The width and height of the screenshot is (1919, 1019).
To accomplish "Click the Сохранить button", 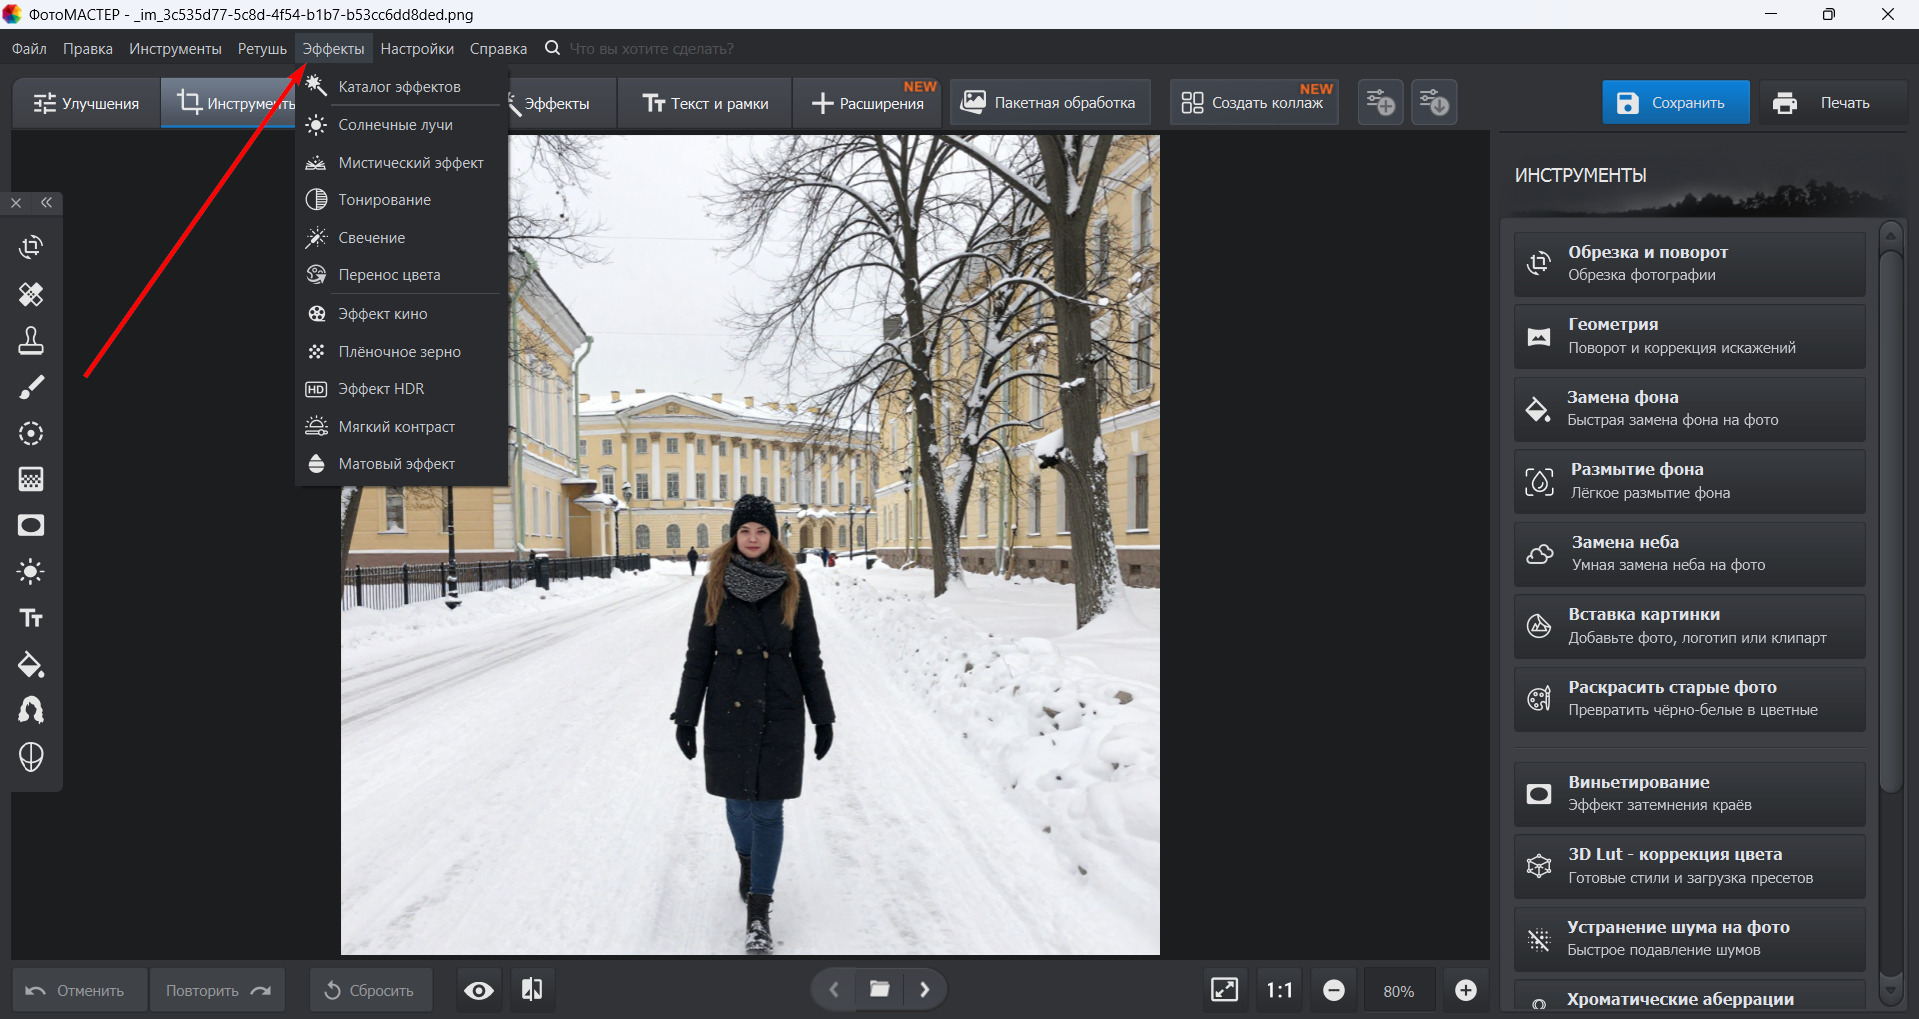I will (x=1675, y=103).
